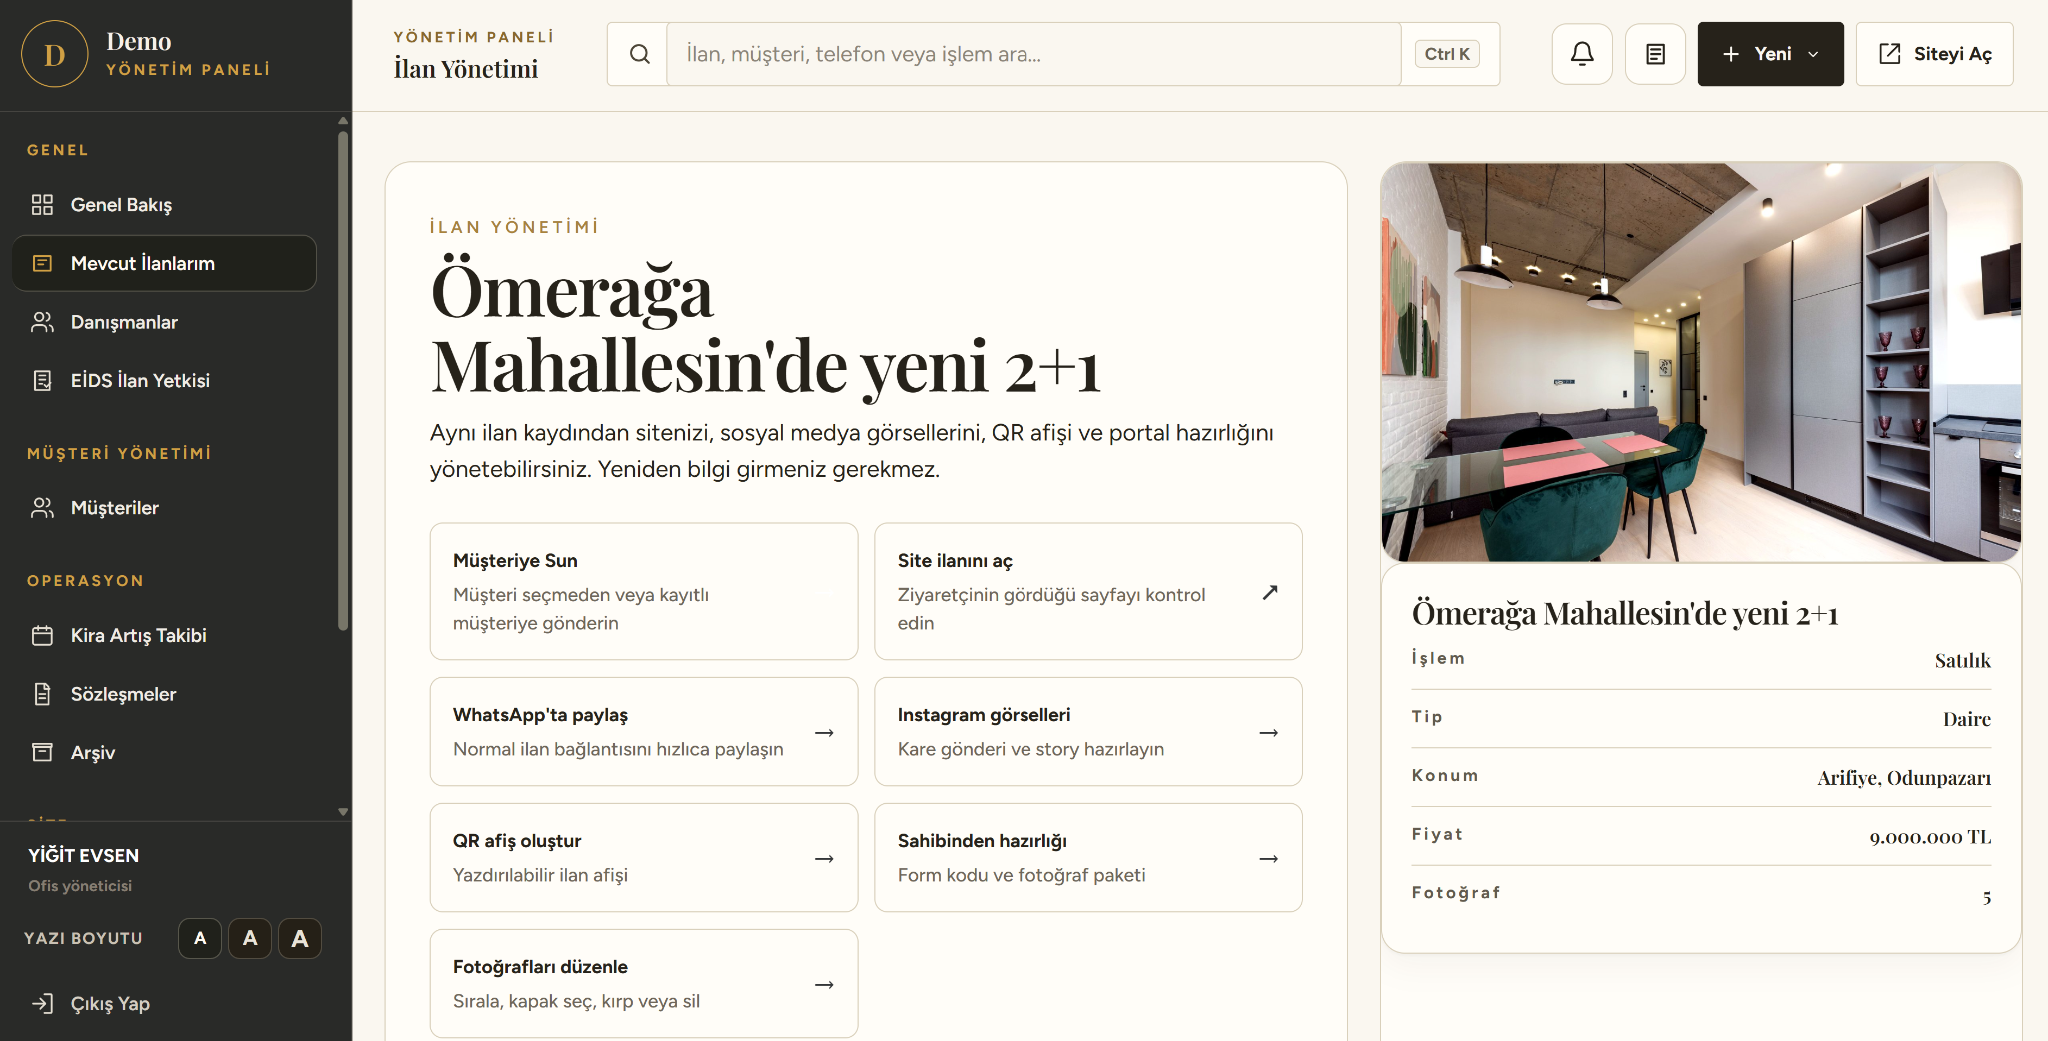This screenshot has height=1041, width=2048.
Task: Click the Daire value in Tip row
Action: coord(1966,719)
